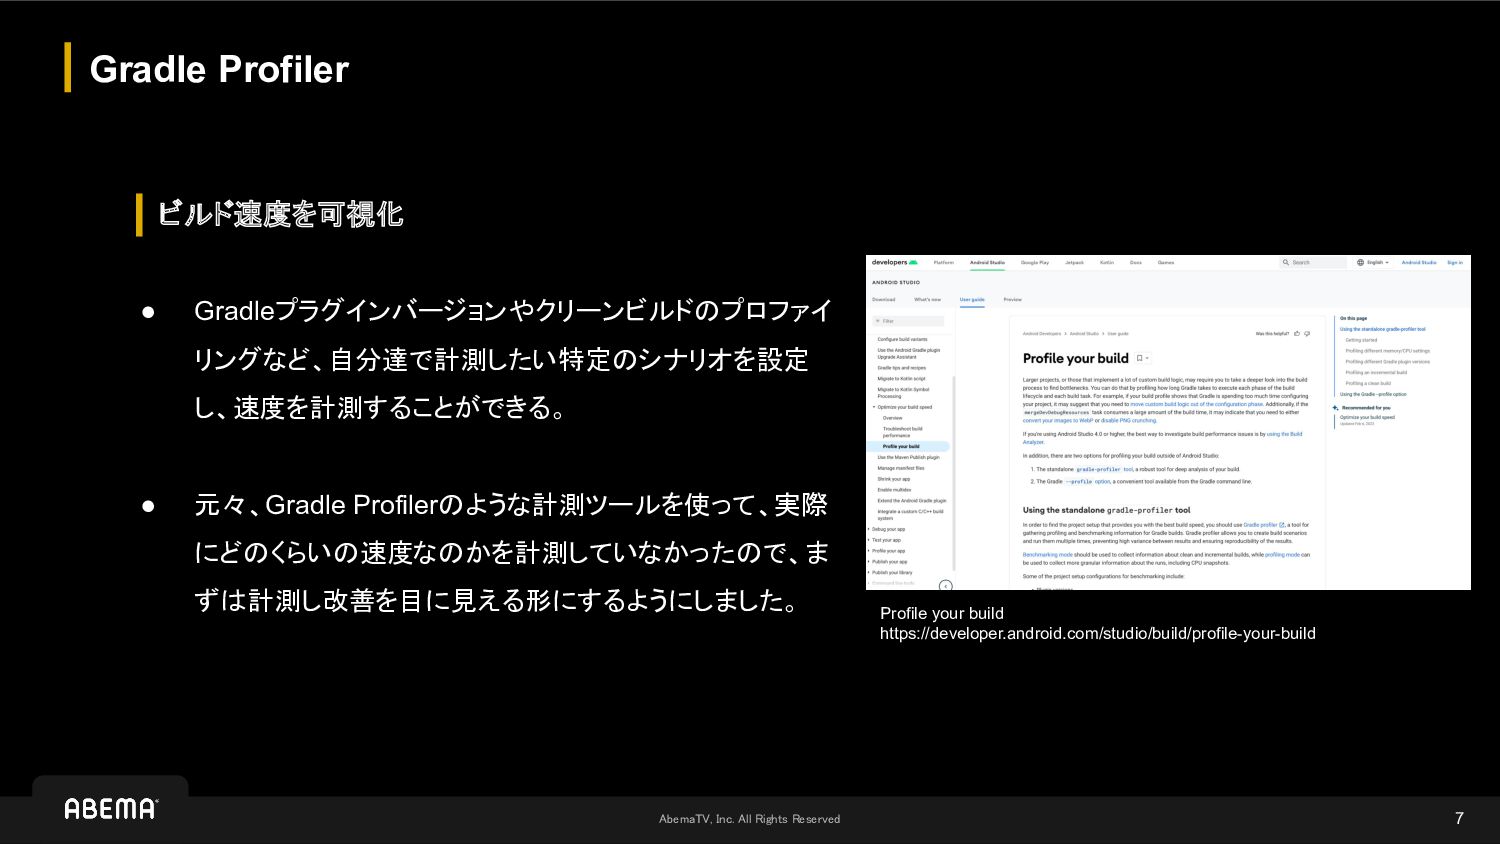
Task: Select the Docs top navigation tab
Action: tap(1136, 262)
